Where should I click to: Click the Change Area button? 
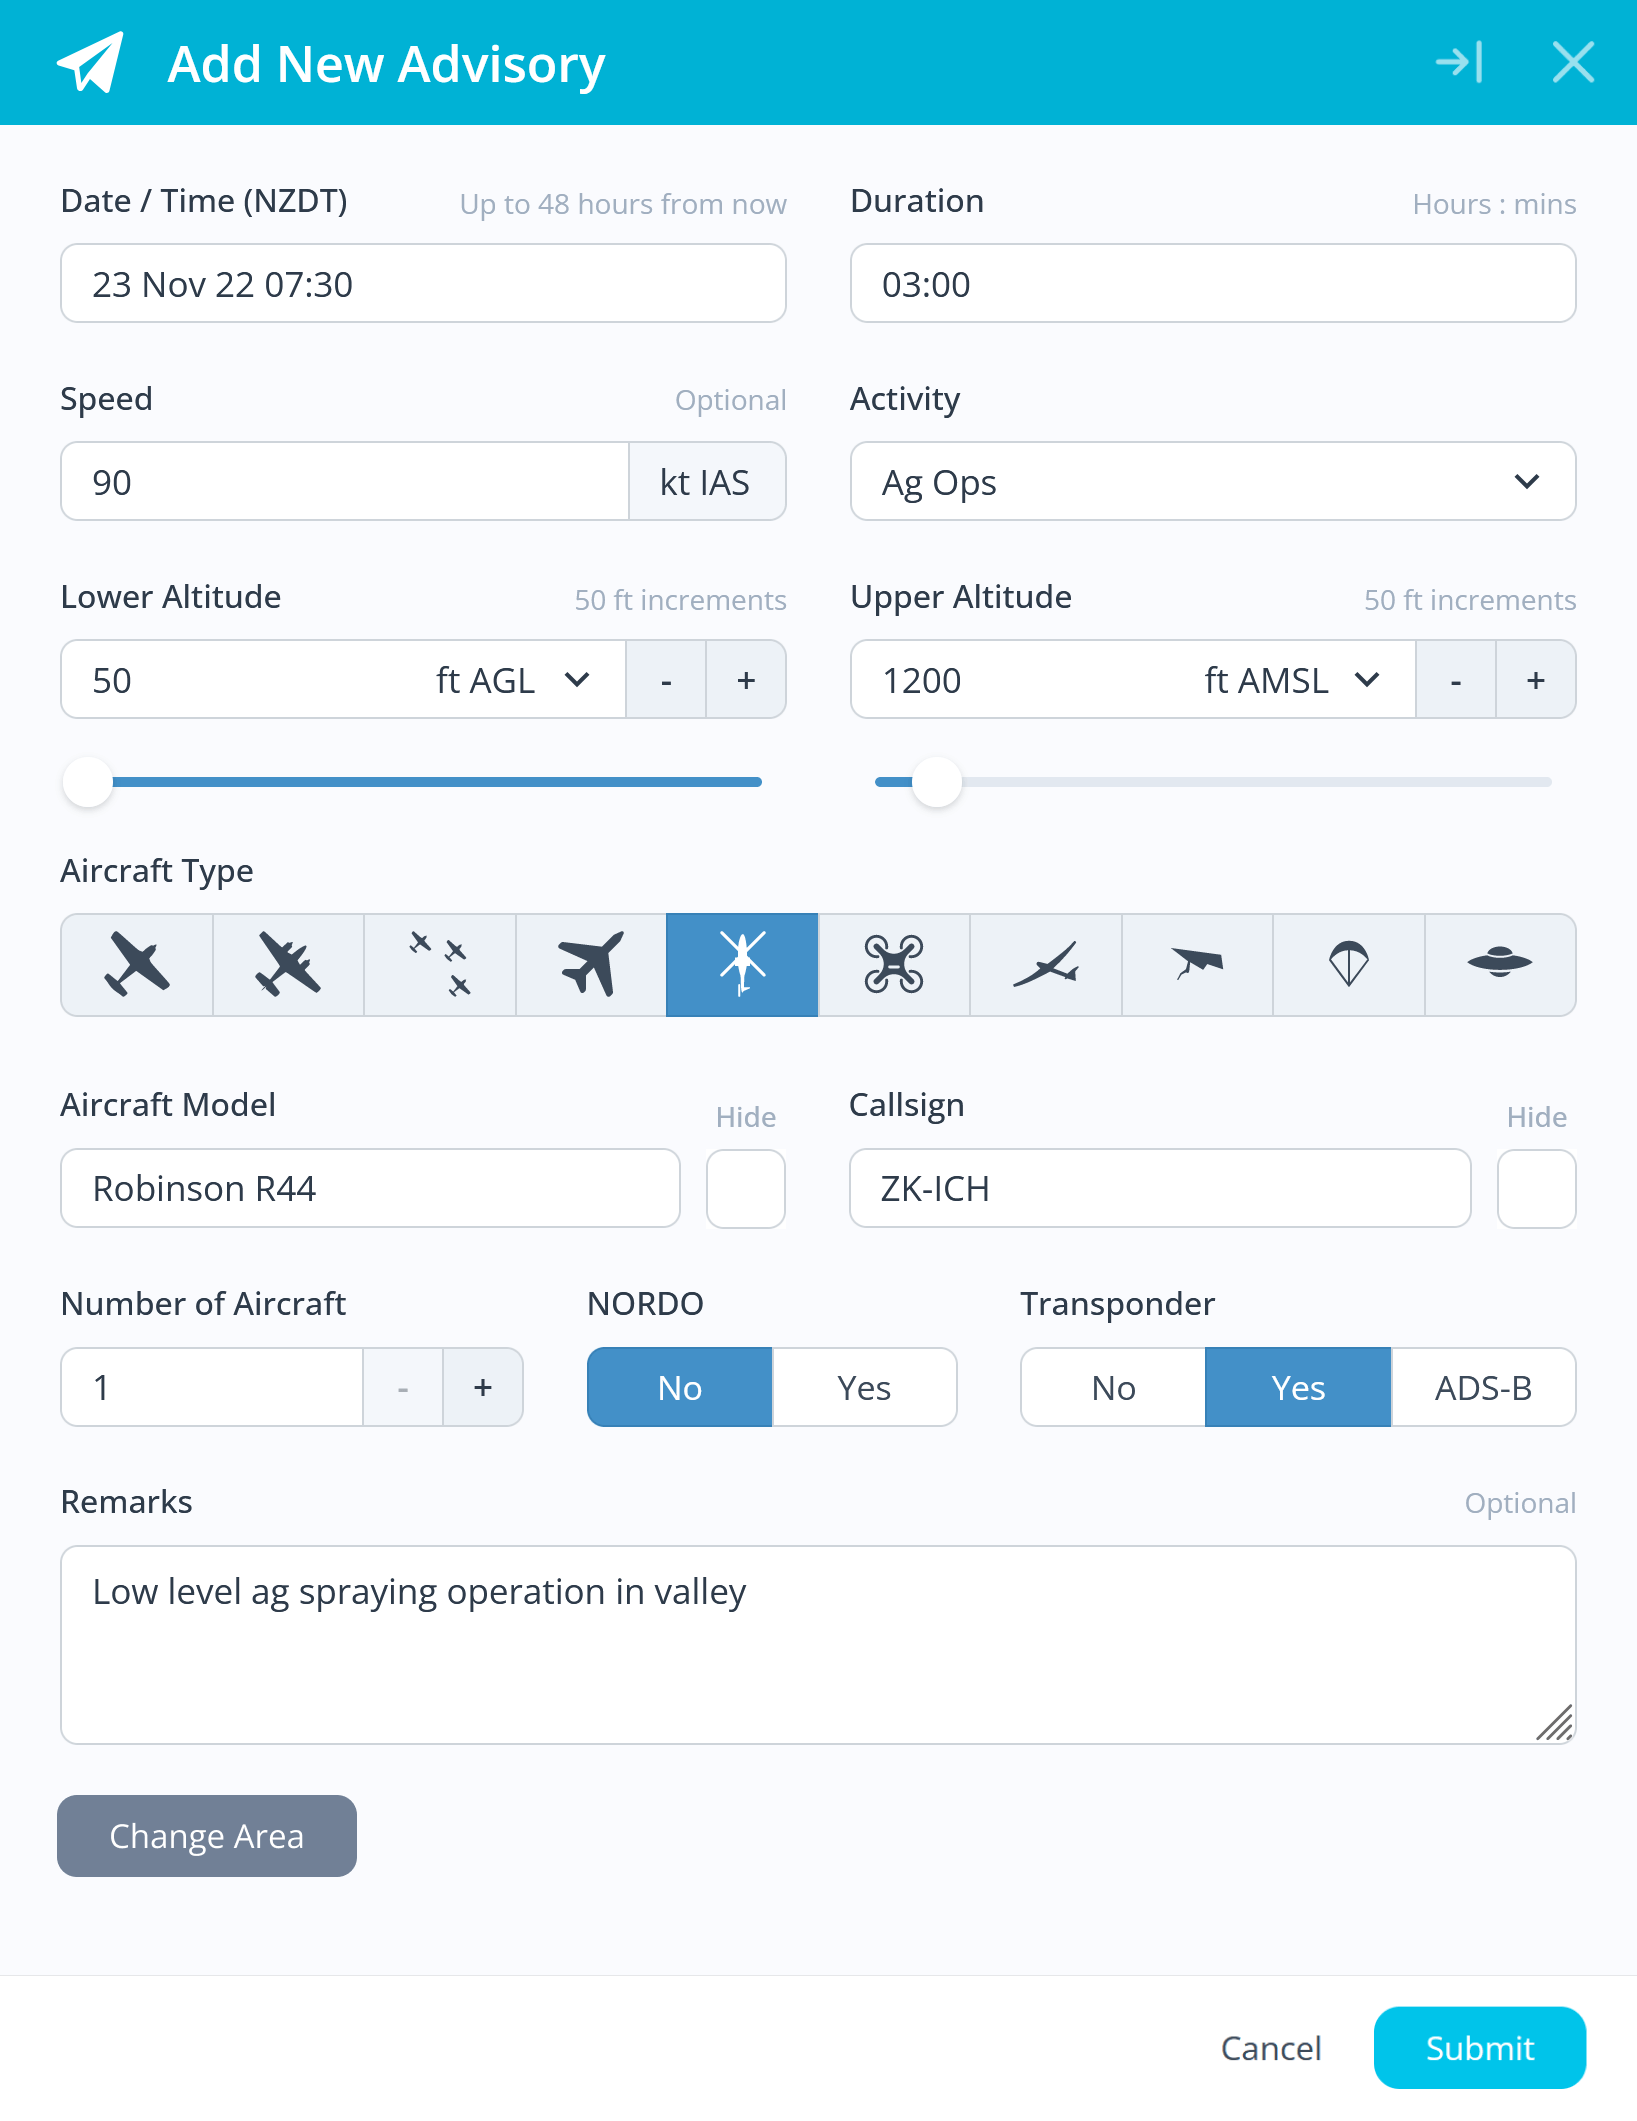pos(207,1836)
